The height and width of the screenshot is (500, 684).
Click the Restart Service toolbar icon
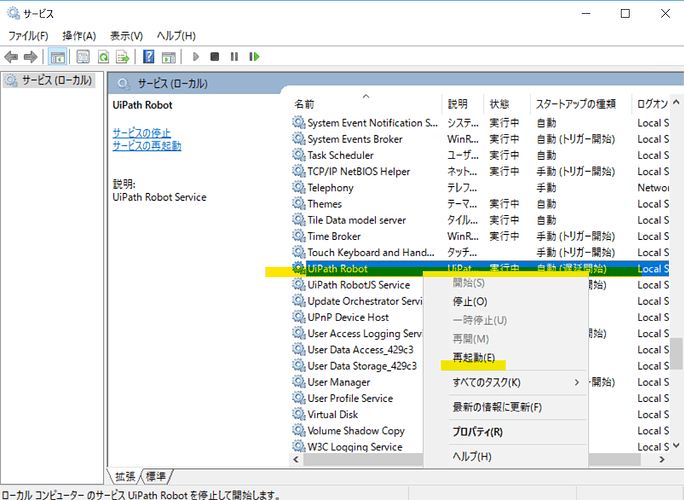click(254, 57)
